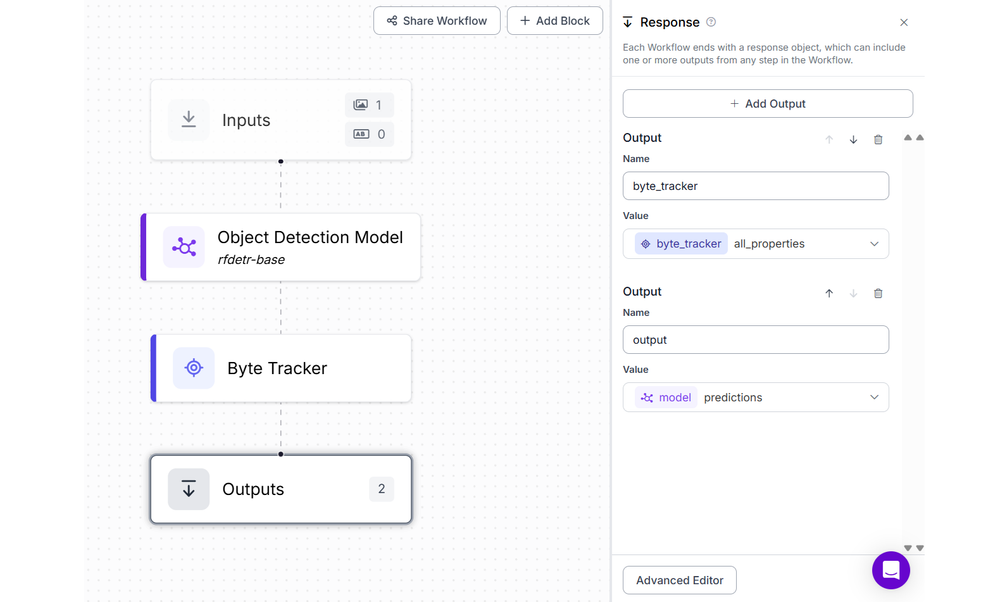Open the Advanced Editor
This screenshot has height=602, width=1000.
coord(680,580)
